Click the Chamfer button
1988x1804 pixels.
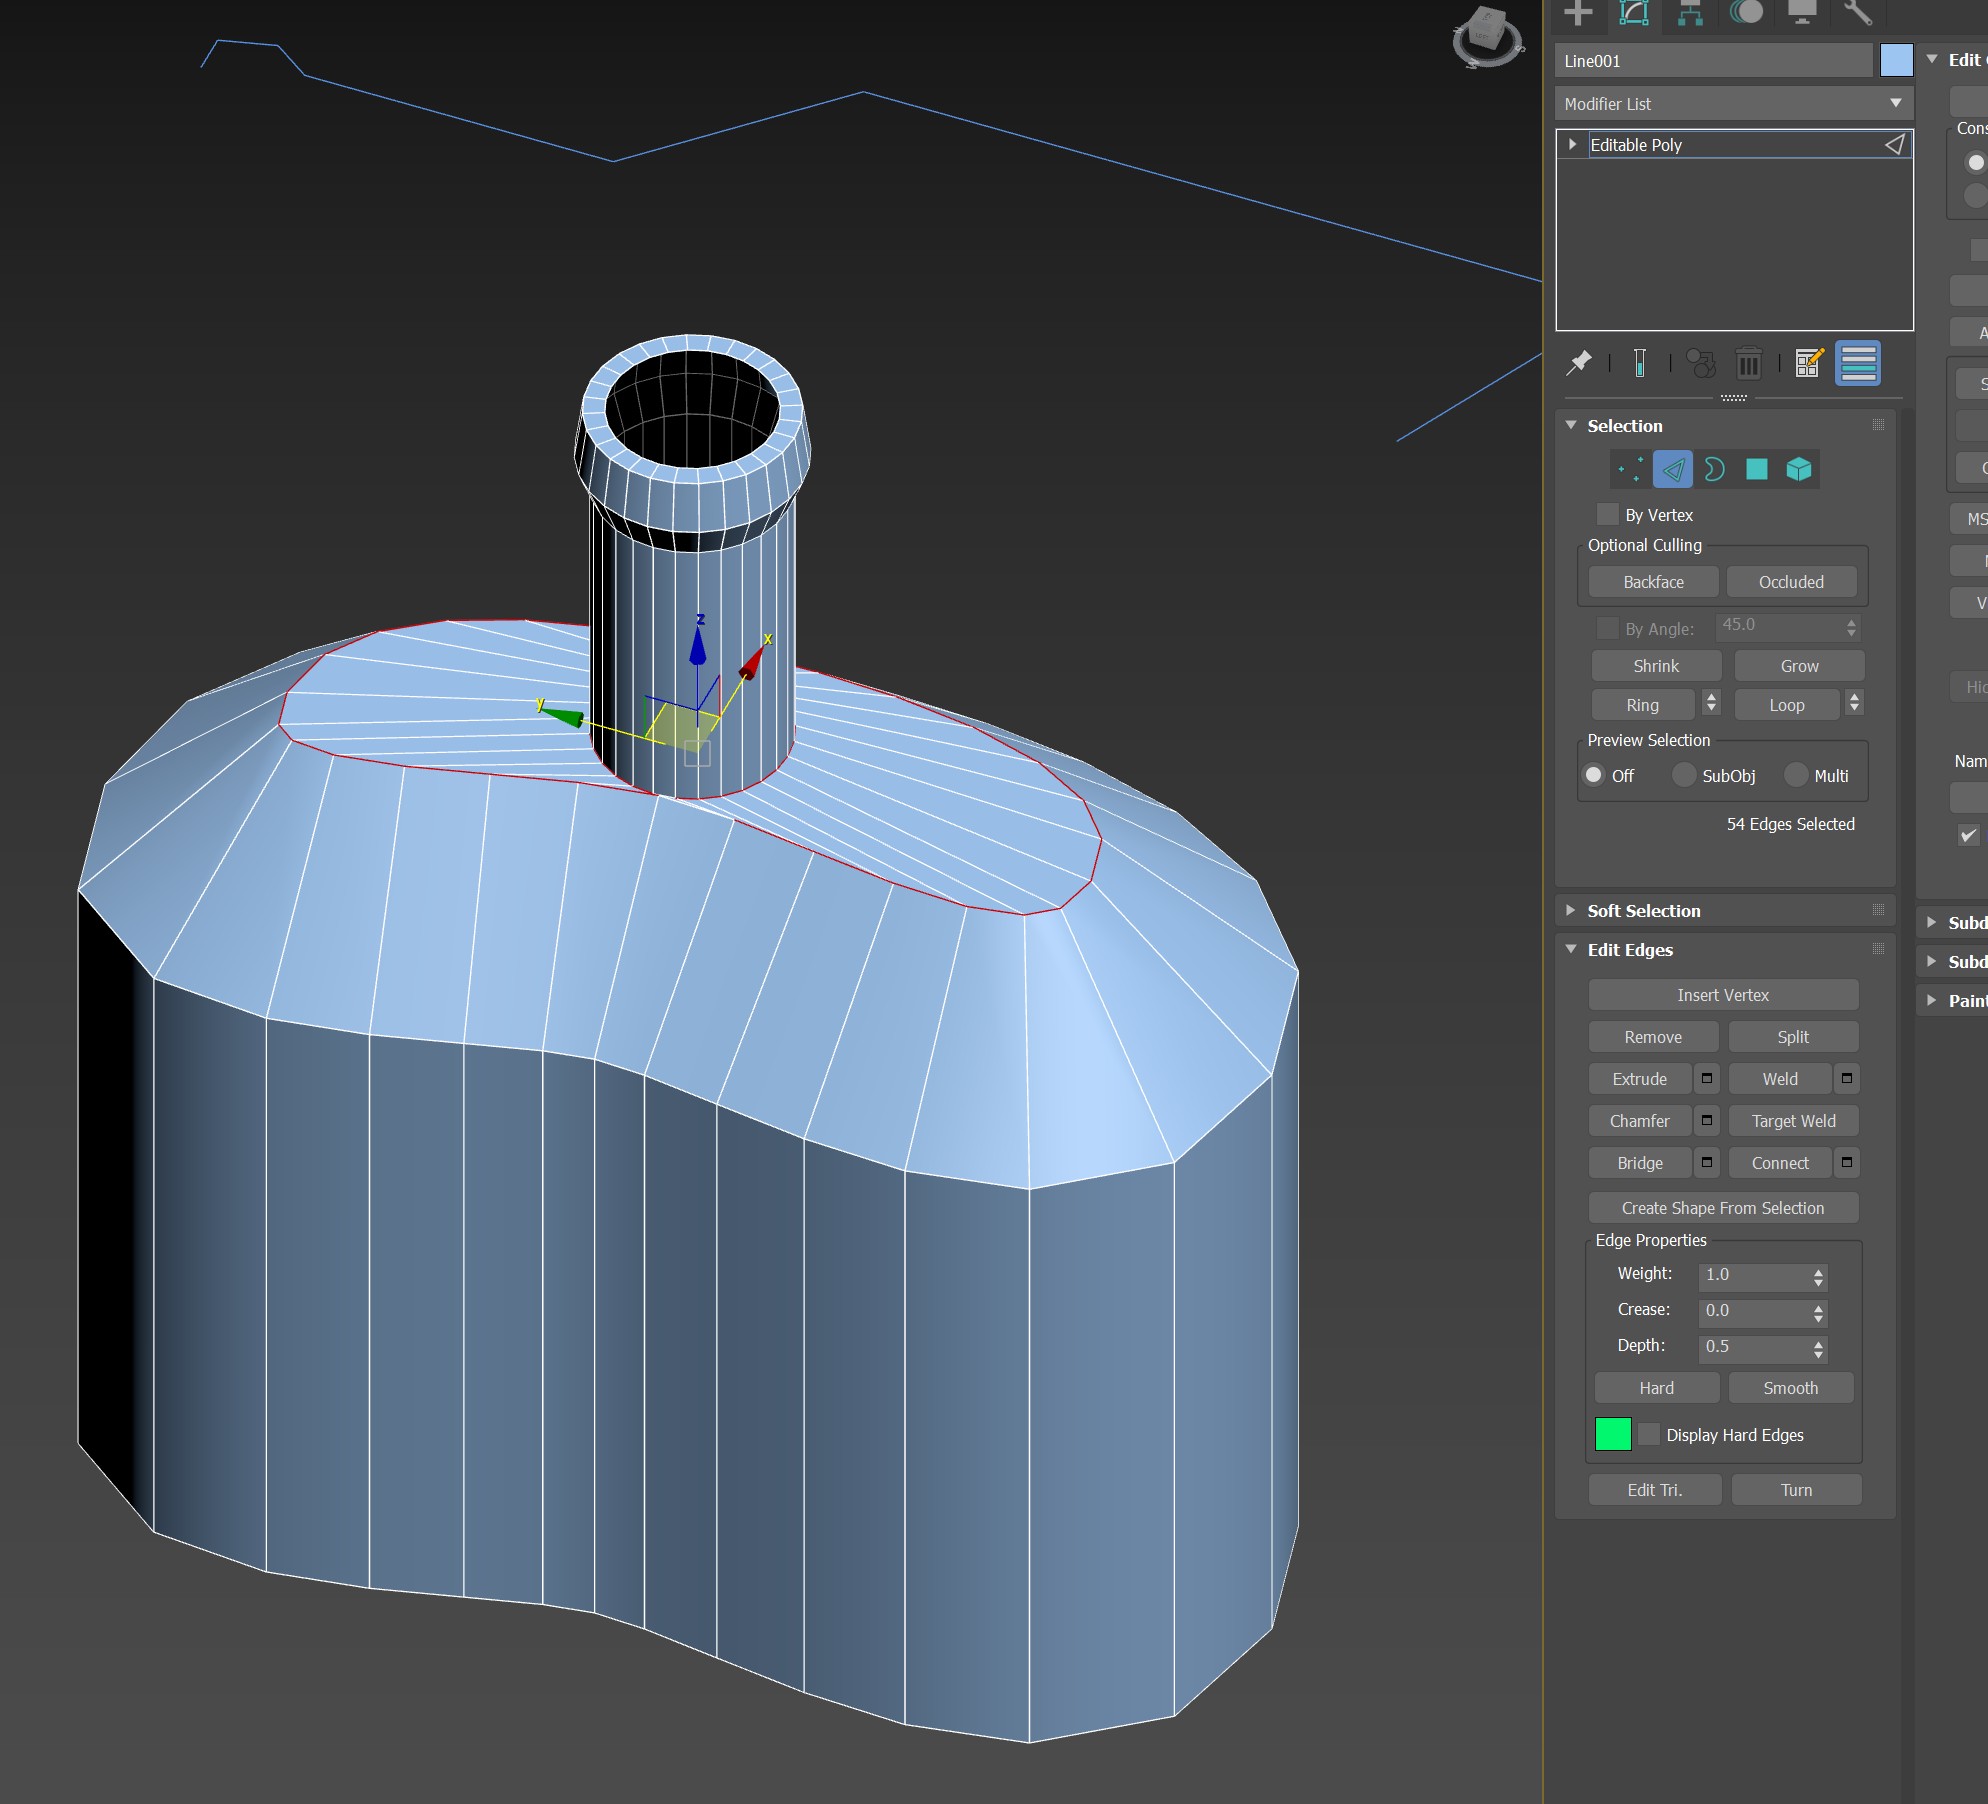tap(1639, 1121)
